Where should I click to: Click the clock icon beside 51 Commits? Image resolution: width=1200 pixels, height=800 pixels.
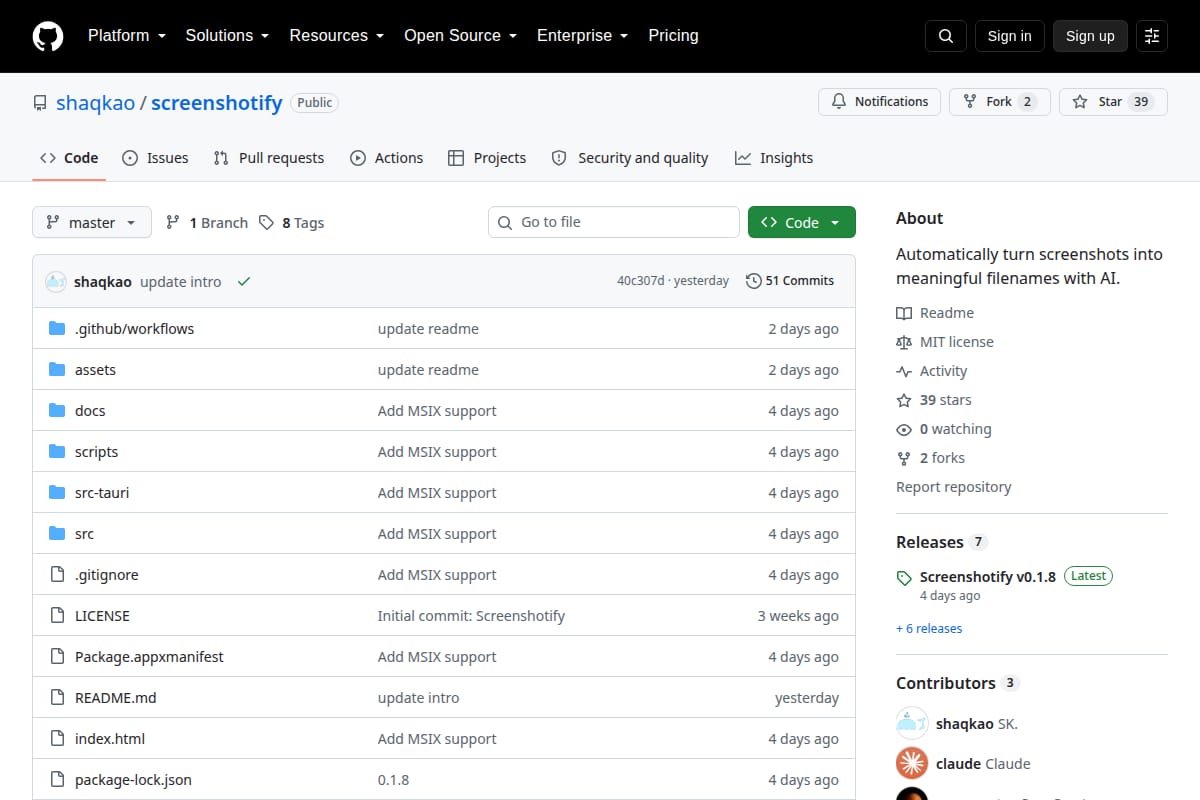point(753,281)
